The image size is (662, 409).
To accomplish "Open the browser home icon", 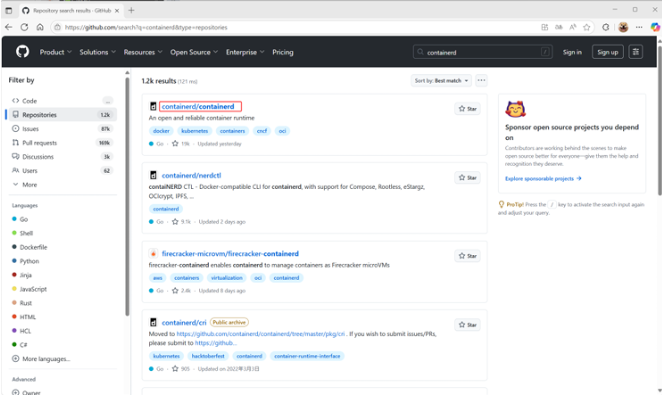I will pos(40,27).
